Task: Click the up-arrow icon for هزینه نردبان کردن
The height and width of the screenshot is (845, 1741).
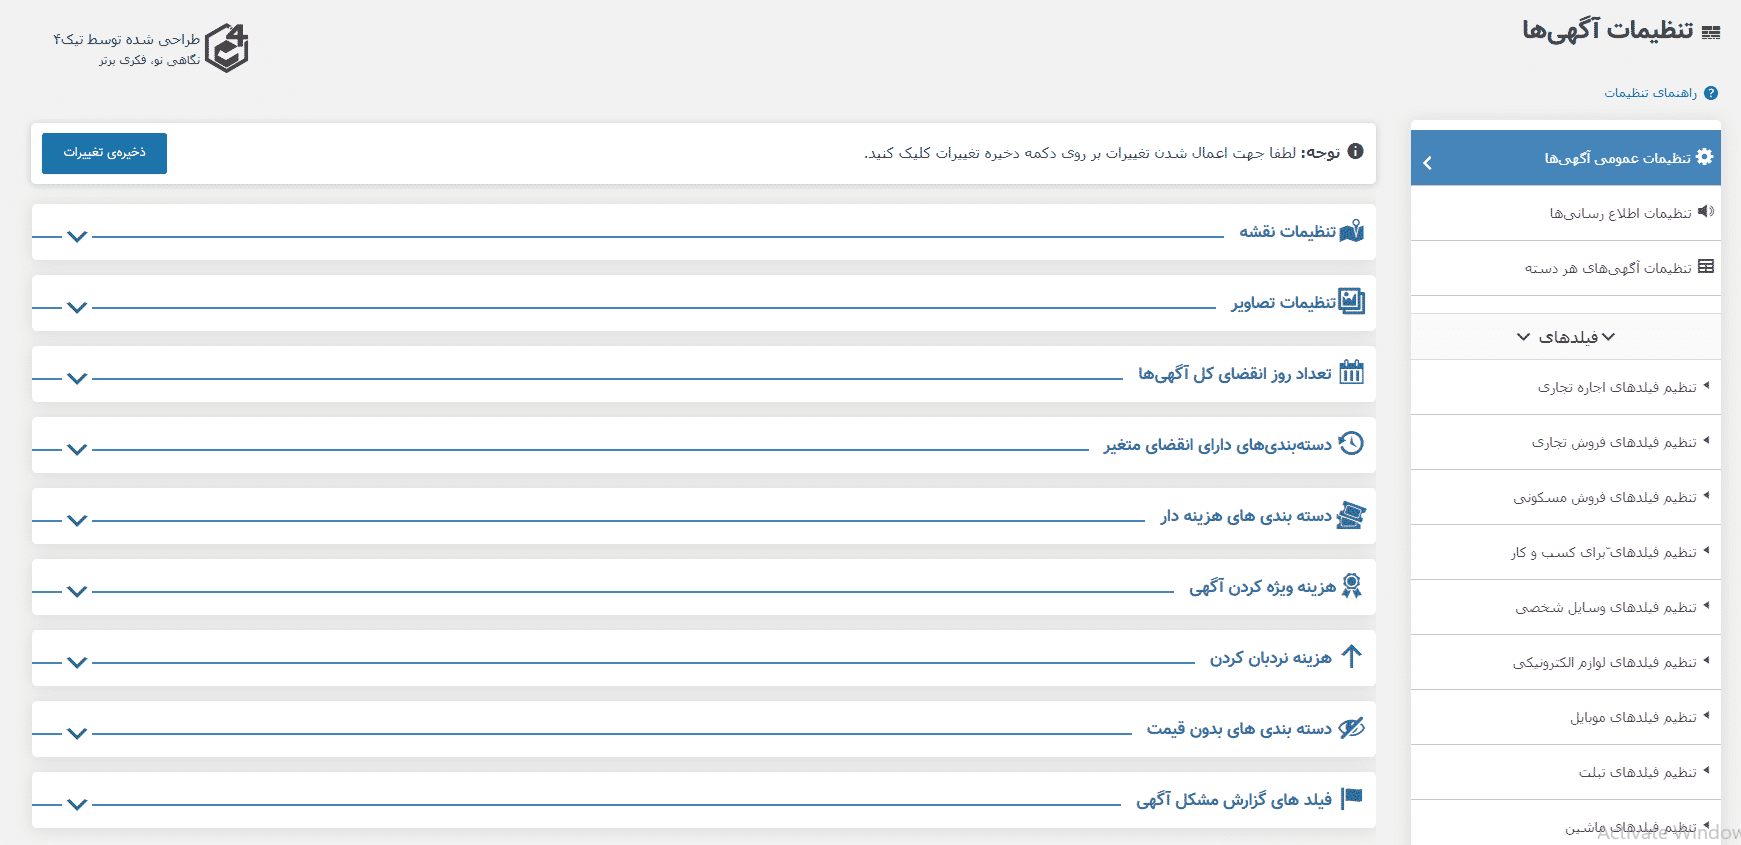Action: click(x=1352, y=657)
